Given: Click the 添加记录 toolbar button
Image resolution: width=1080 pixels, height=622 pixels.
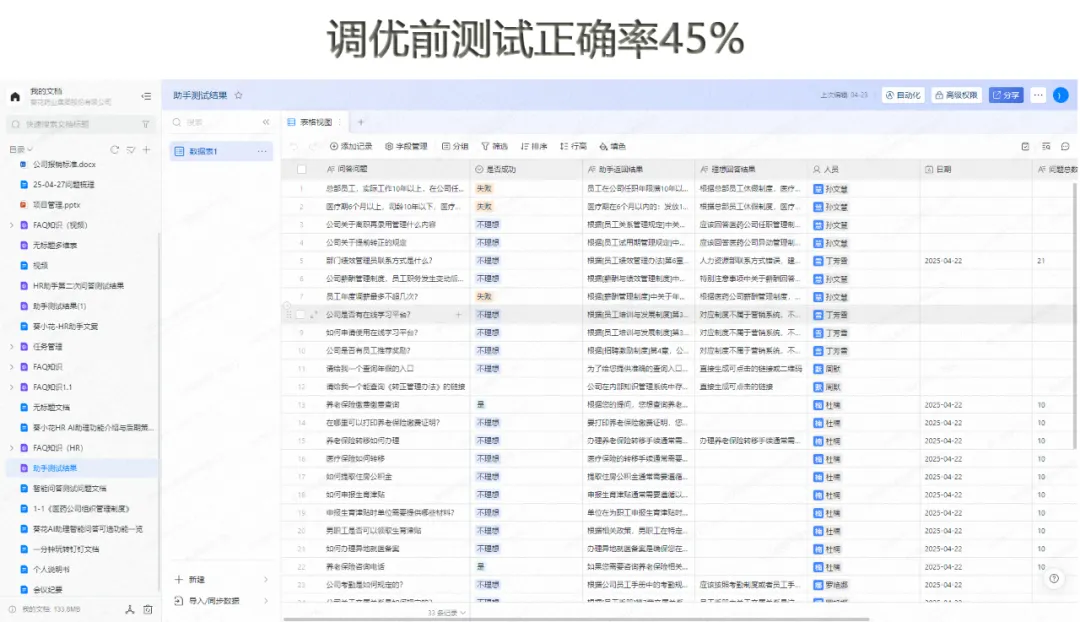Looking at the screenshot, I should pyautogui.click(x=351, y=146).
